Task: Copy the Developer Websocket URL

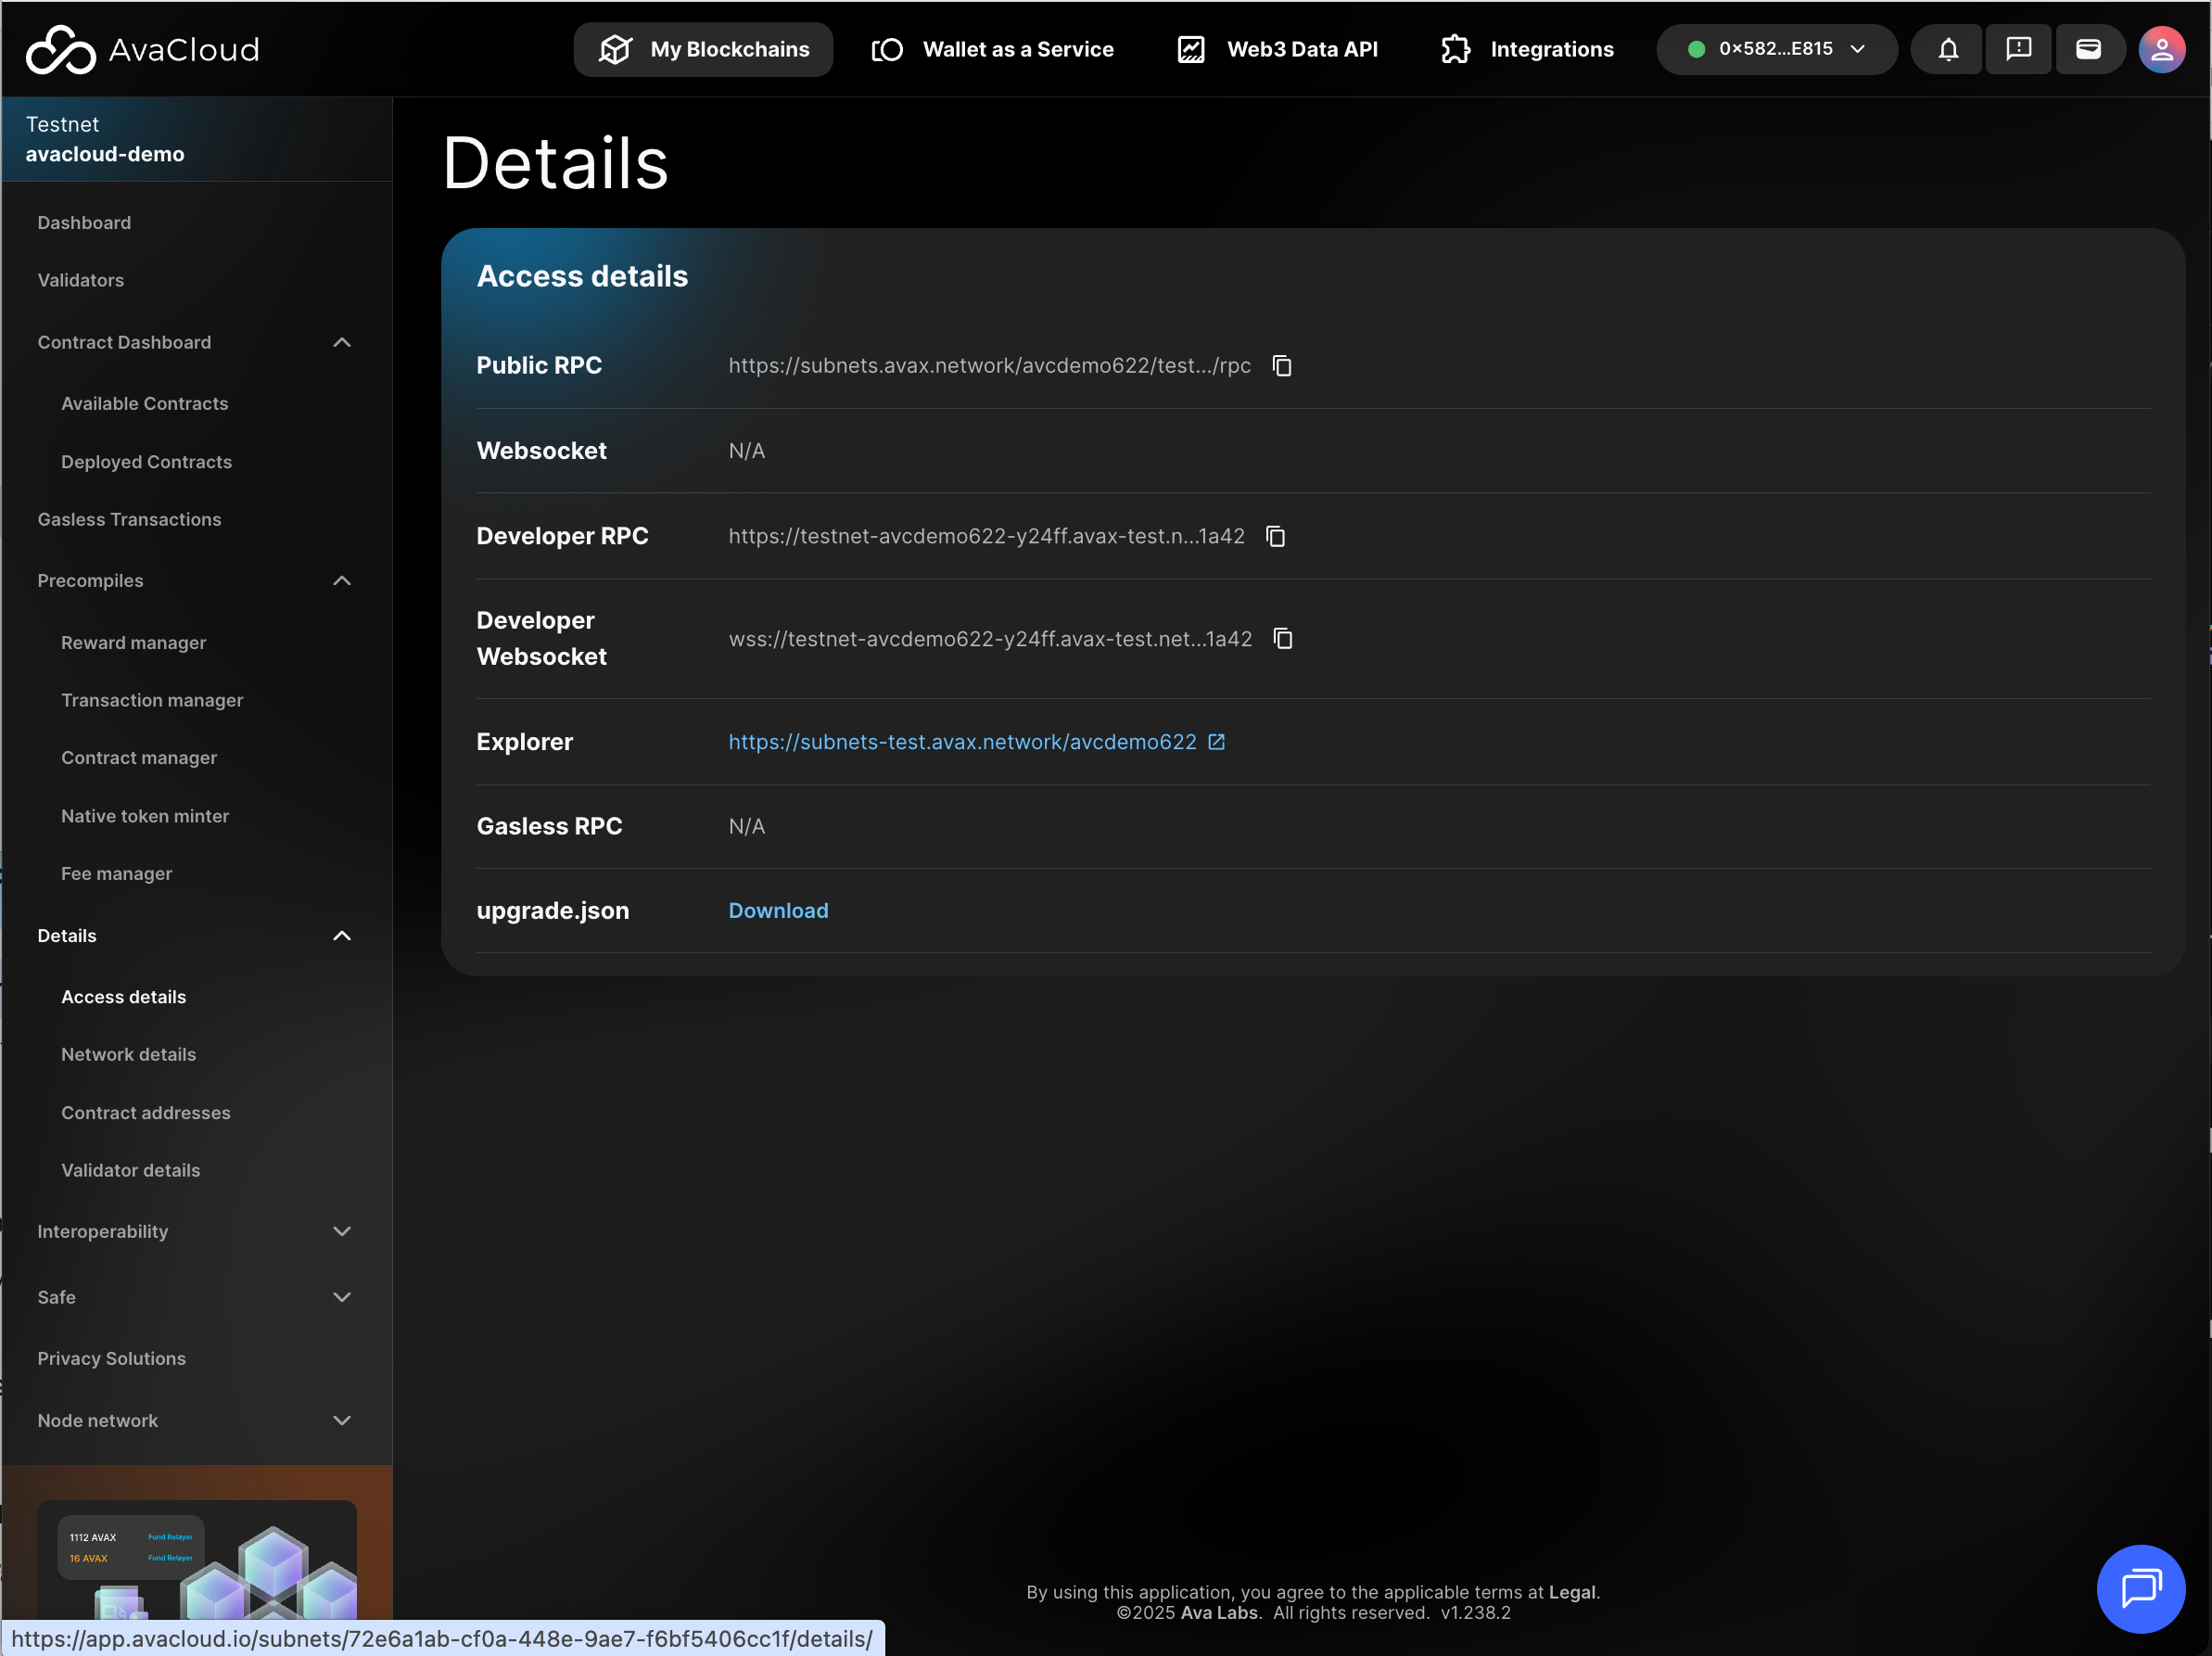Action: [1282, 639]
